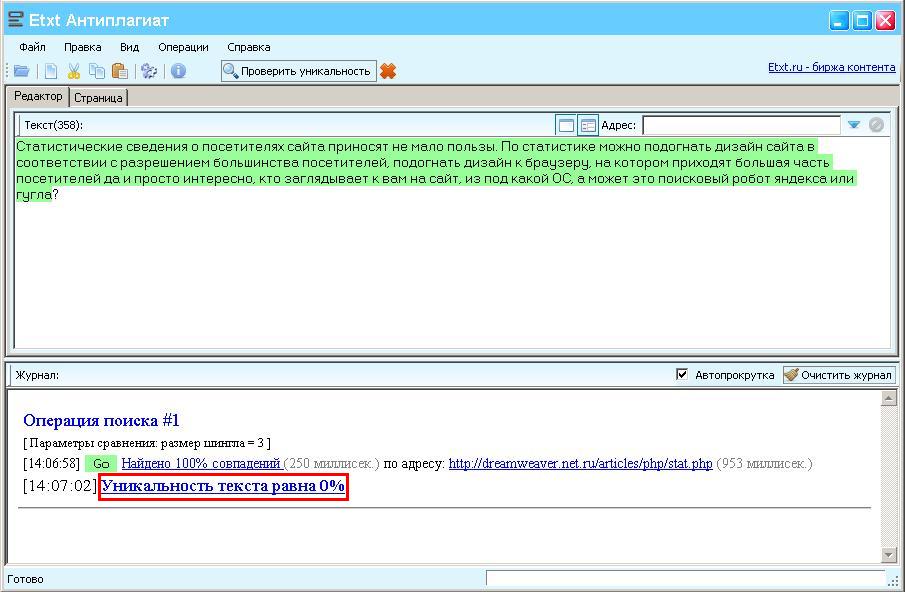
Task: Paste text using clipboard icon
Action: 119,71
